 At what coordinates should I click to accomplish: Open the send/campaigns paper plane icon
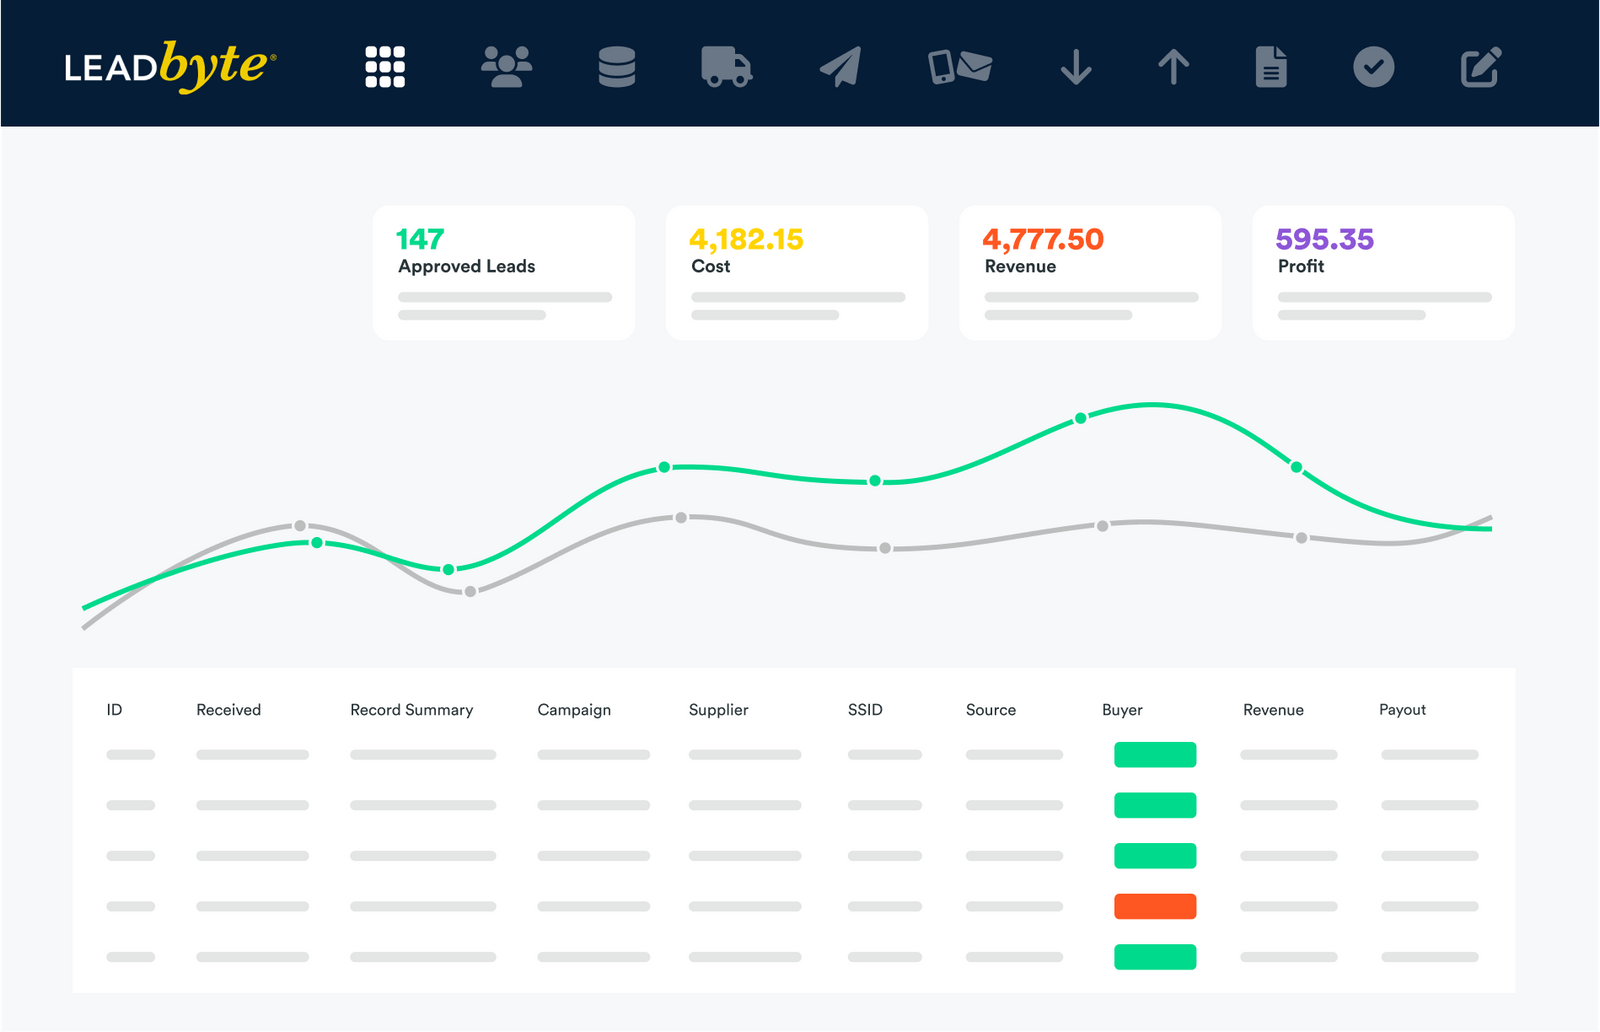pos(840,66)
